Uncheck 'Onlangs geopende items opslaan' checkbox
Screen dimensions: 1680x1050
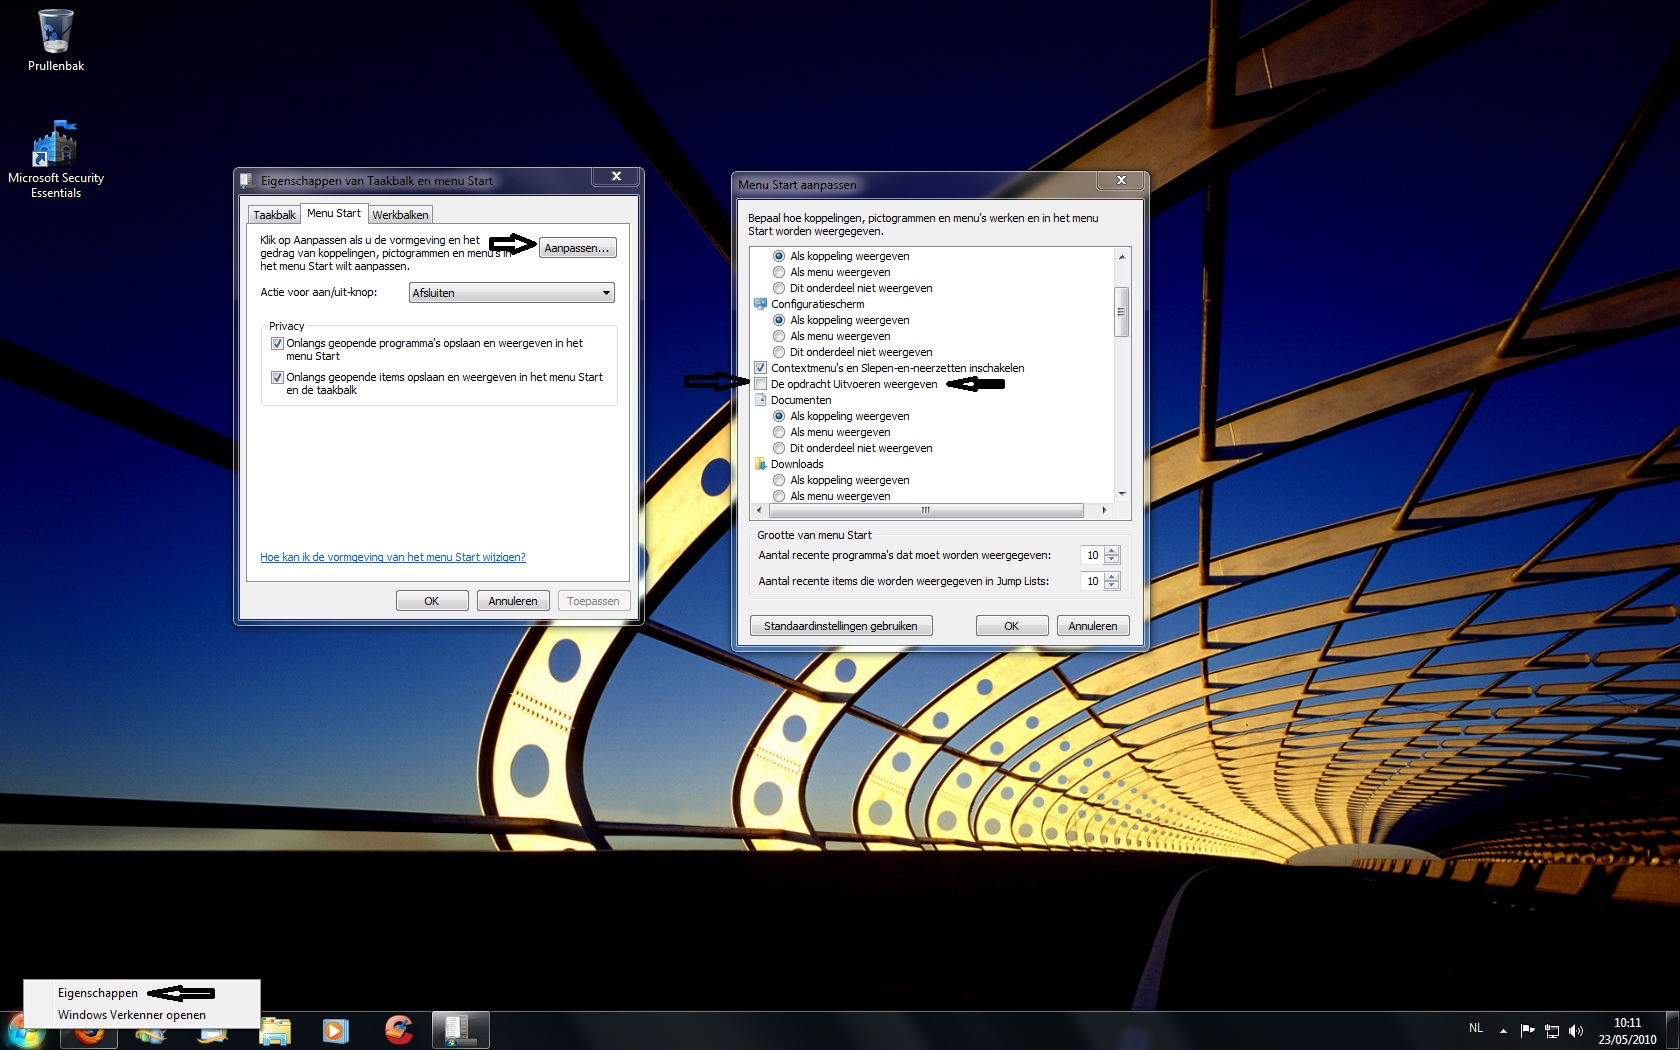[277, 377]
